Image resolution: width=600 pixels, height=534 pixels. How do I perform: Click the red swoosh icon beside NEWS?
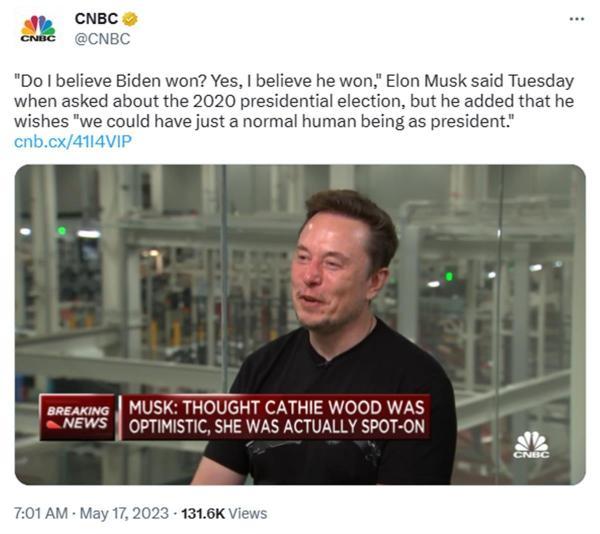click(x=54, y=425)
